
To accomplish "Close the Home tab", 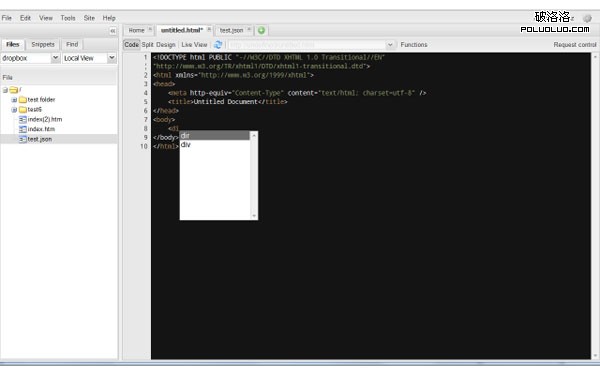I will (x=150, y=29).
